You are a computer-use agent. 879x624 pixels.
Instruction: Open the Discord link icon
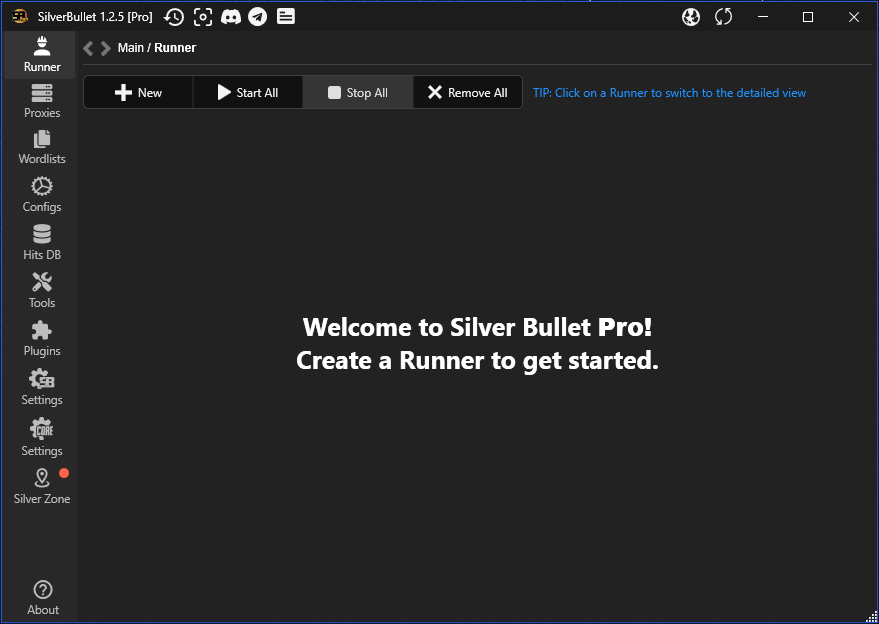pyautogui.click(x=230, y=17)
